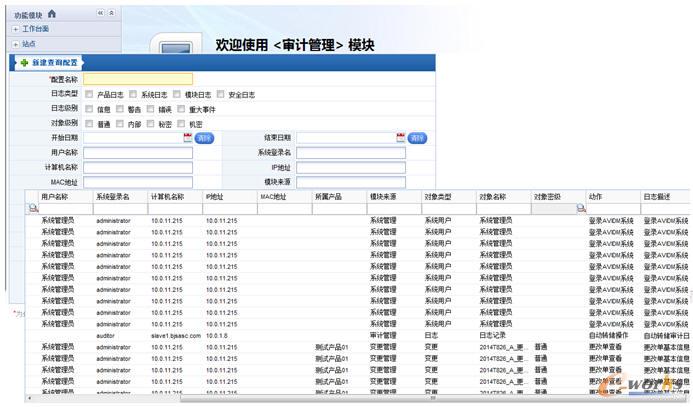Clear the end date with 清除 button
Viewport: 693px width, 407px height.
(417, 138)
